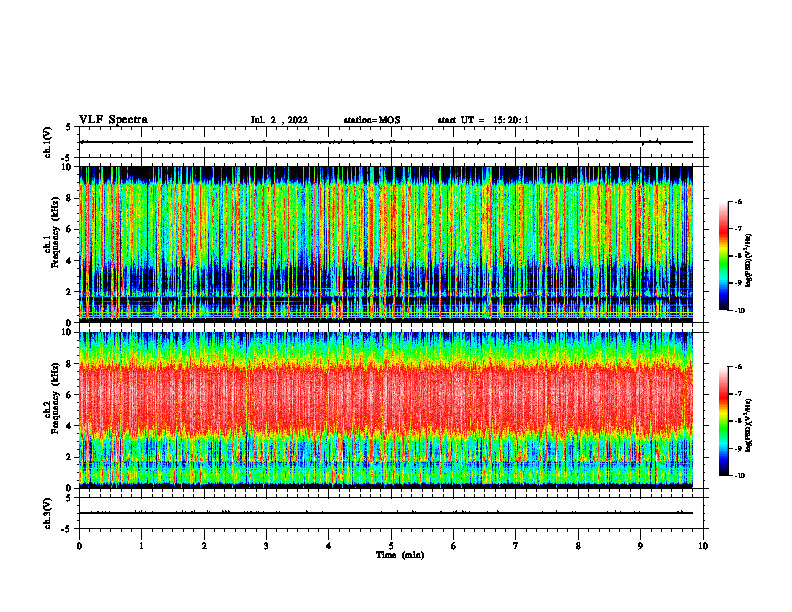Click inside the ch.1 spectrogram panel
Screen dimensions: 792x612
pyautogui.click(x=386, y=244)
